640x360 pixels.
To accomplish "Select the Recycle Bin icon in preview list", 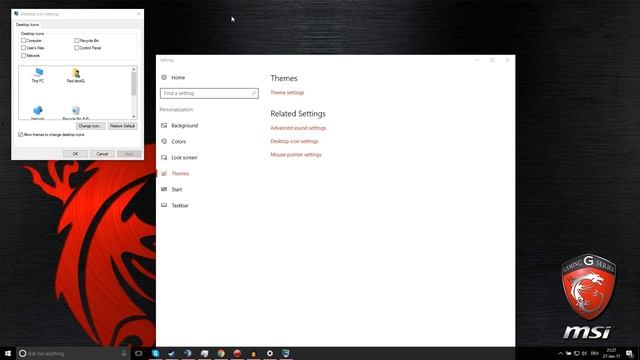I will click(x=76, y=113).
